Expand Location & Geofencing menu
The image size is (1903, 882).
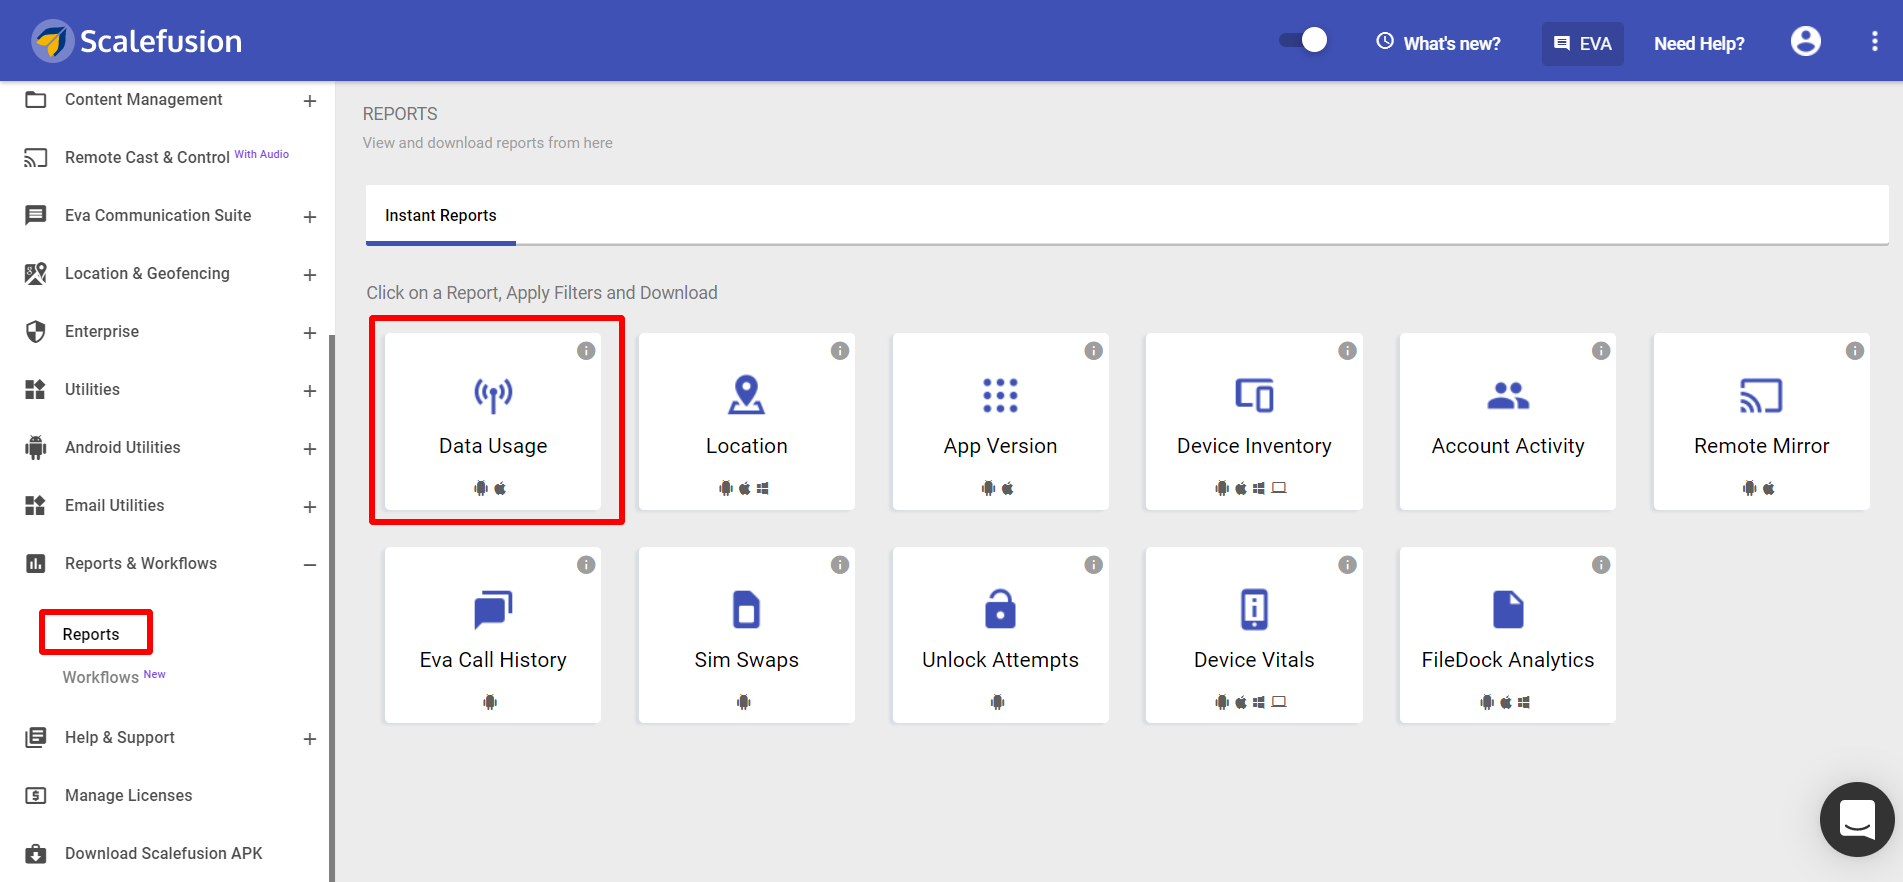pyautogui.click(x=310, y=275)
